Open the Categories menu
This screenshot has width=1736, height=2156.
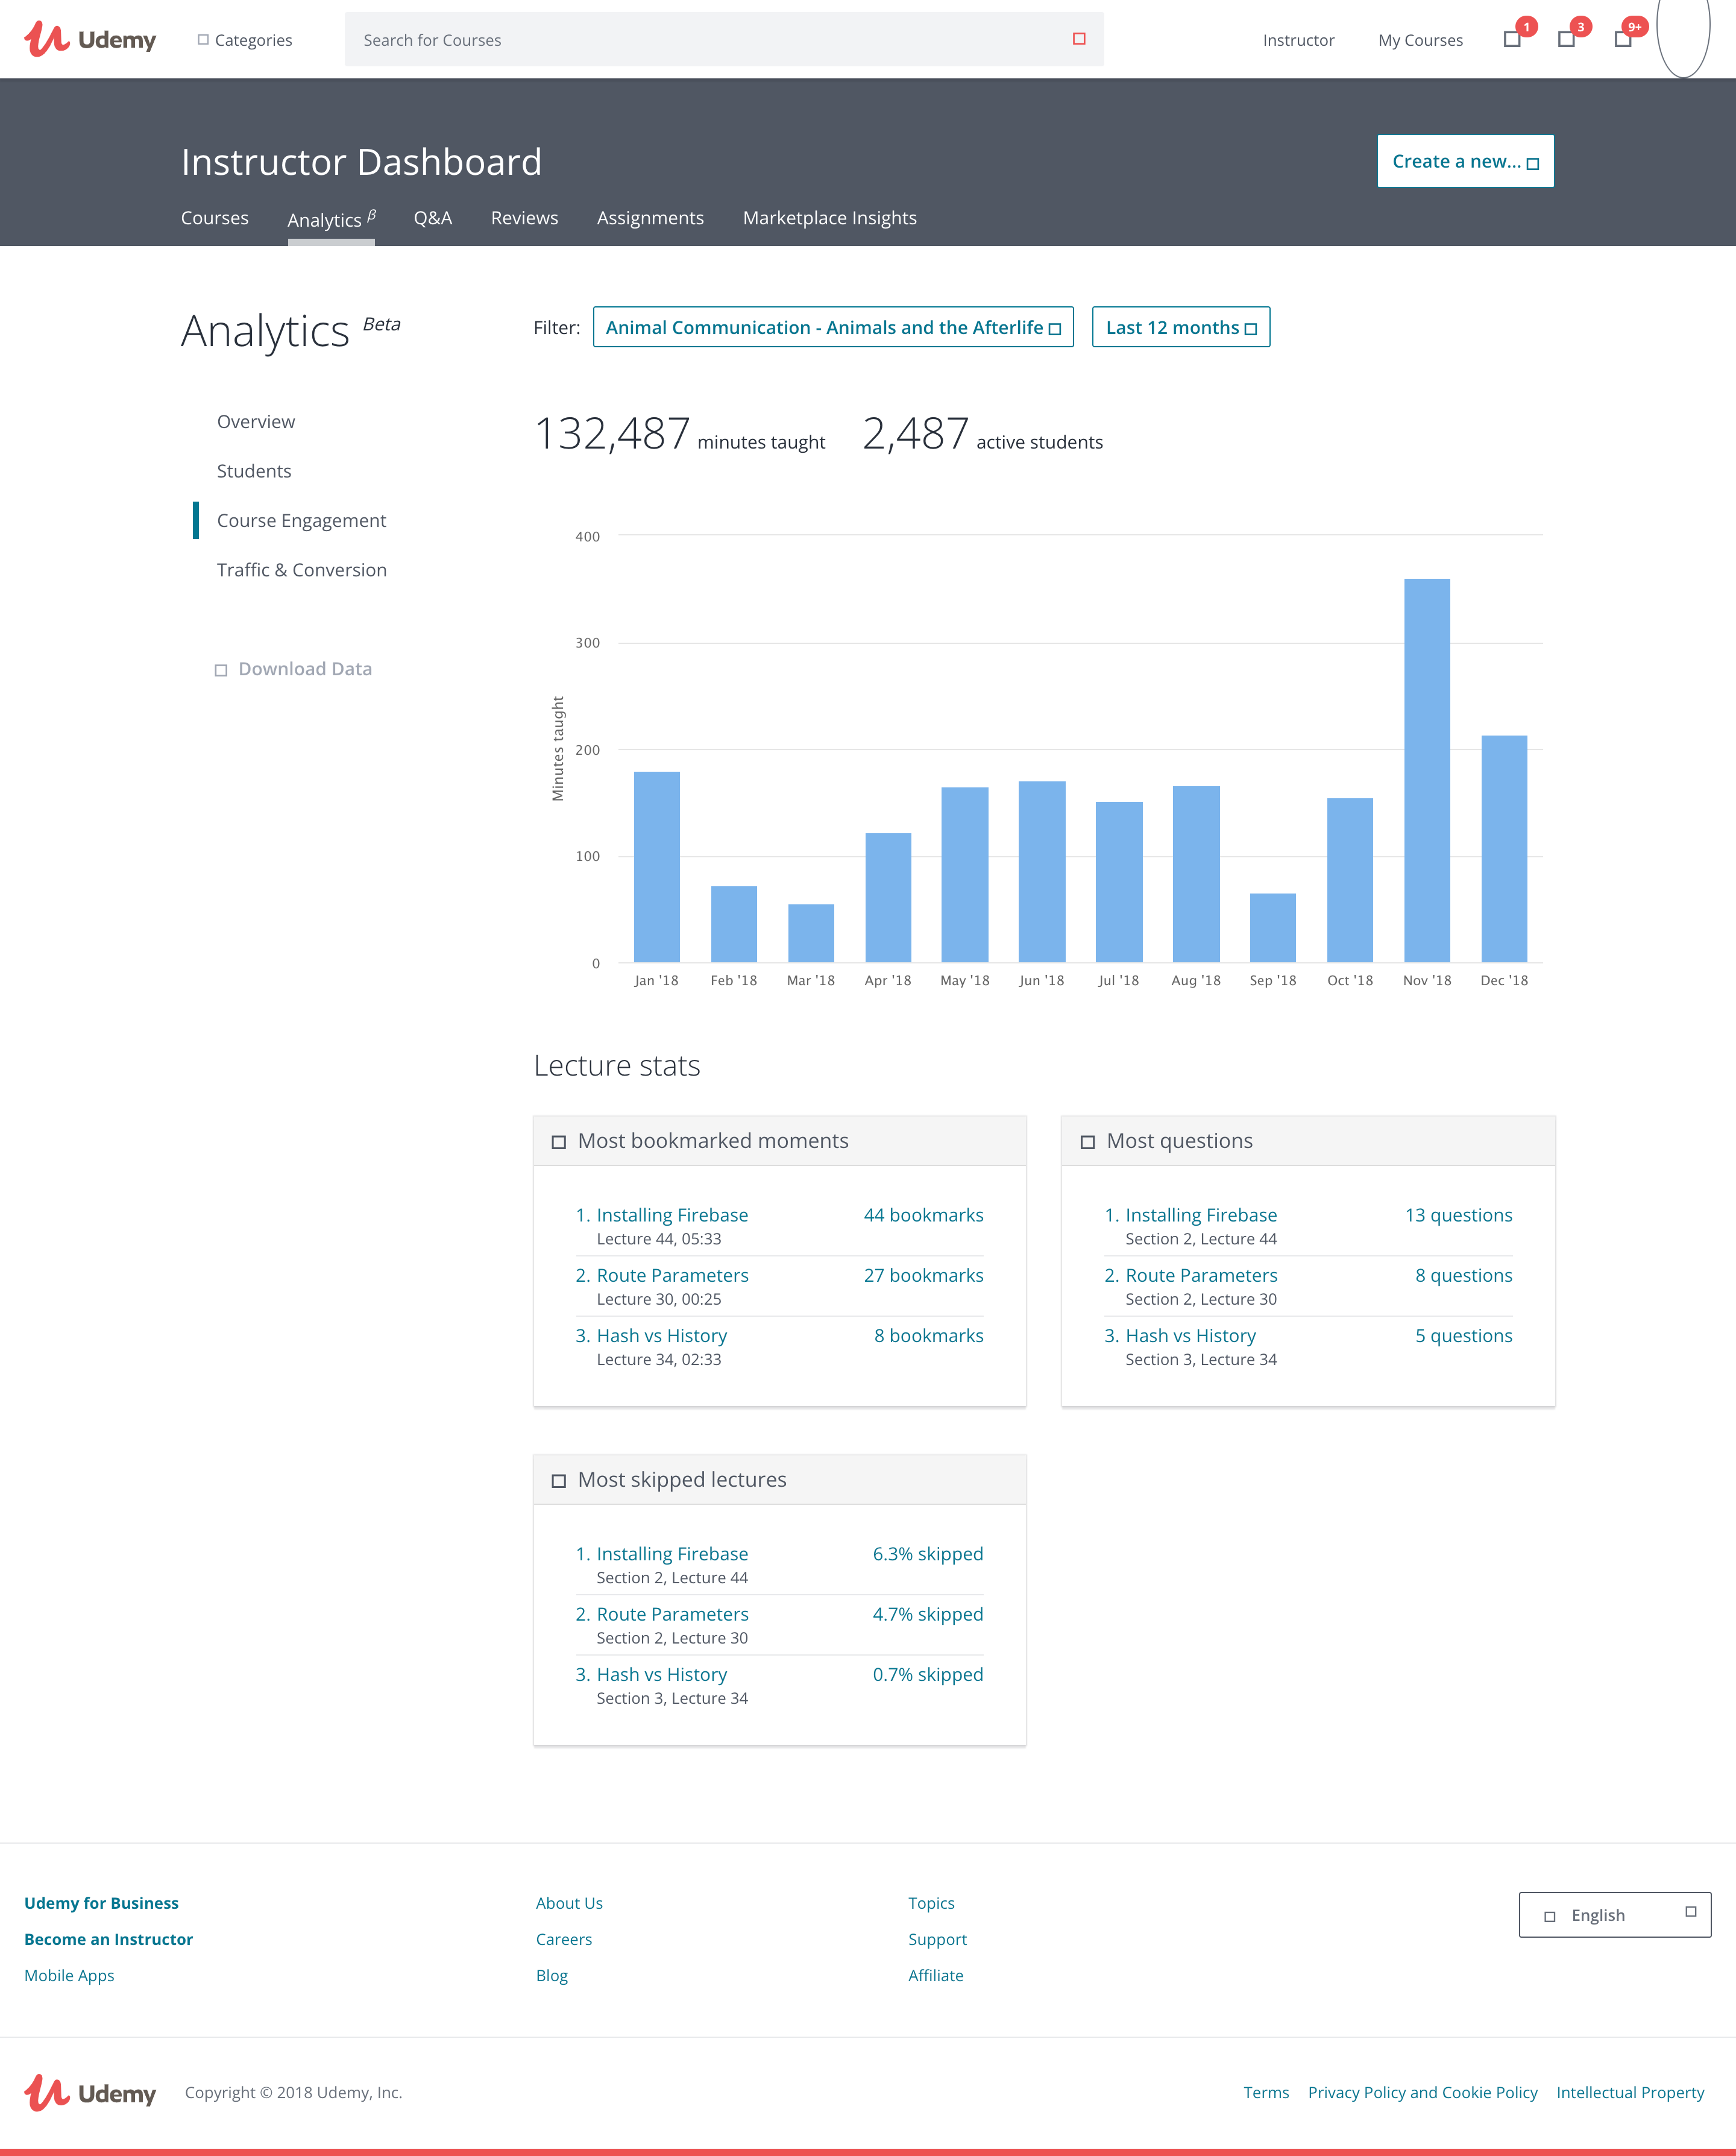(245, 40)
